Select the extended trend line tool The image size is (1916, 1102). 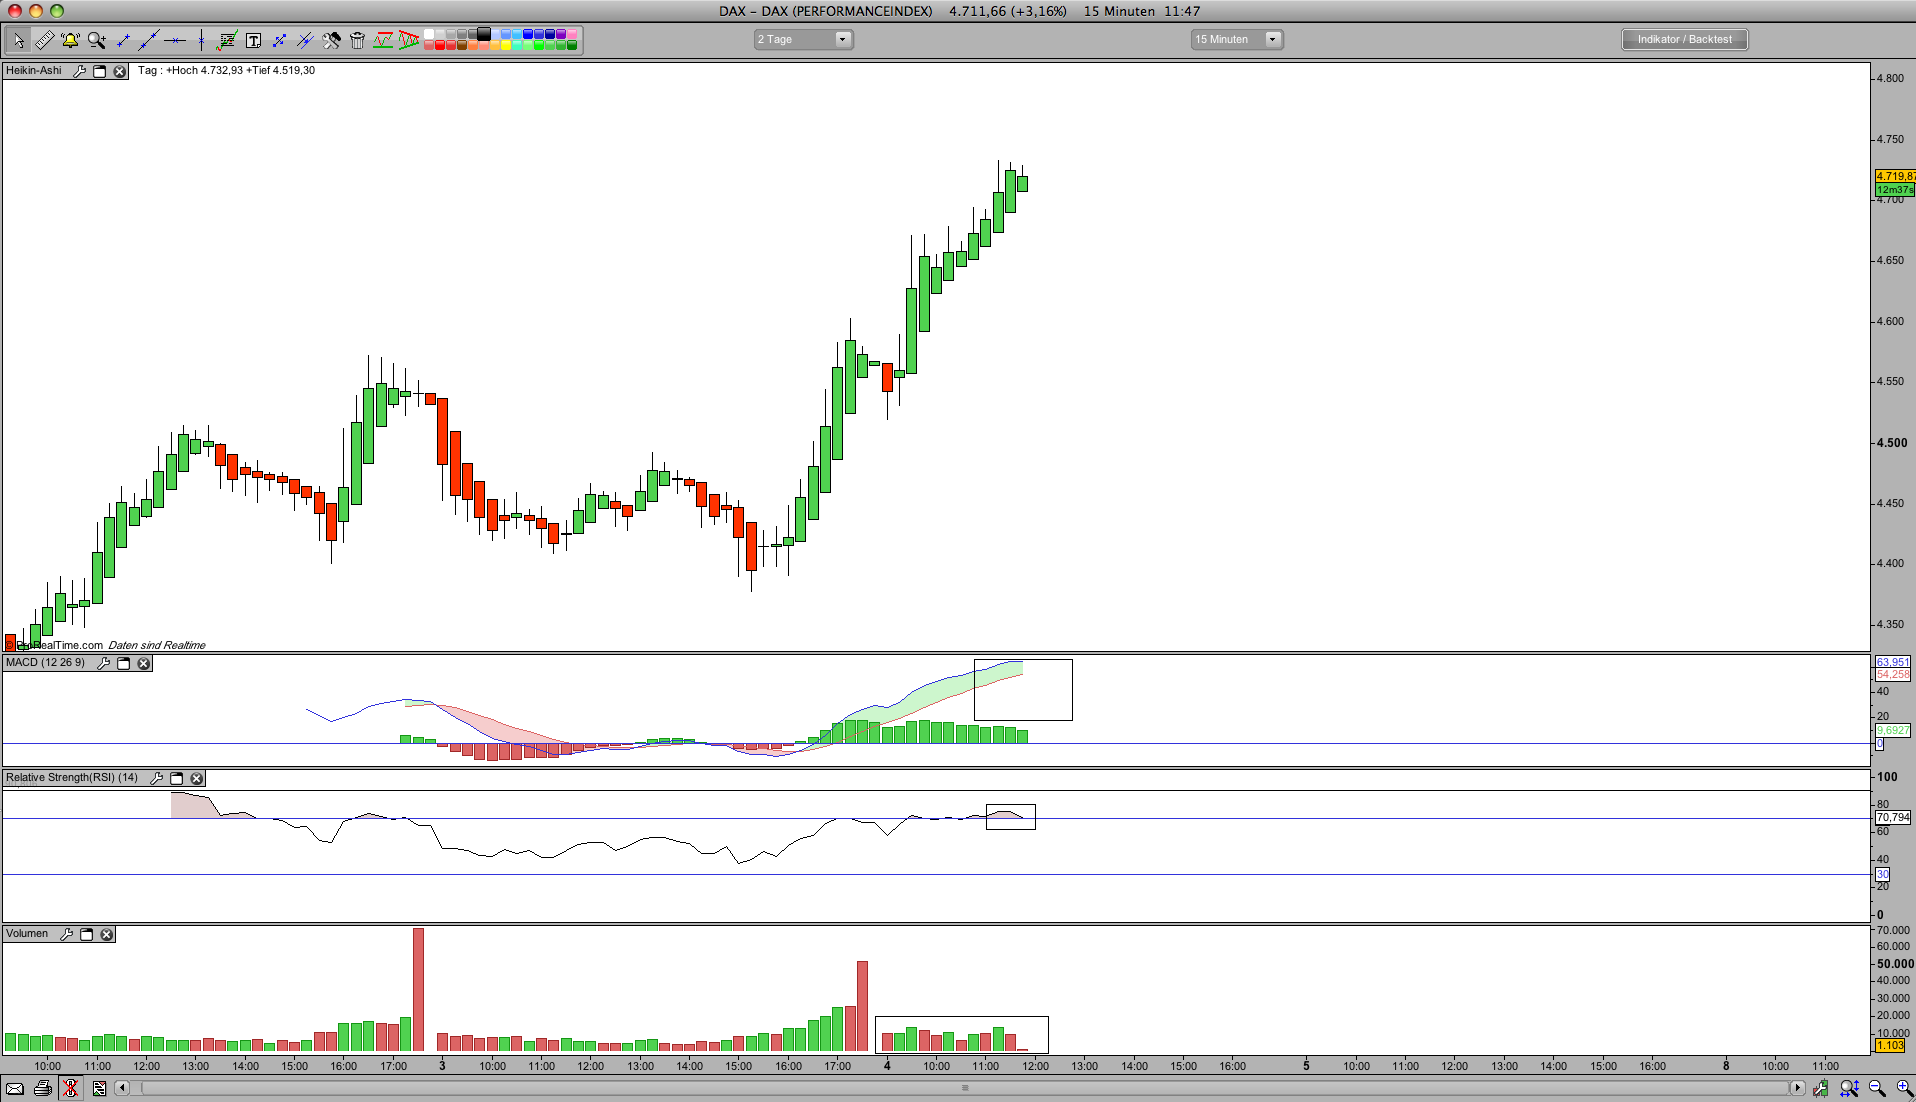pos(148,40)
